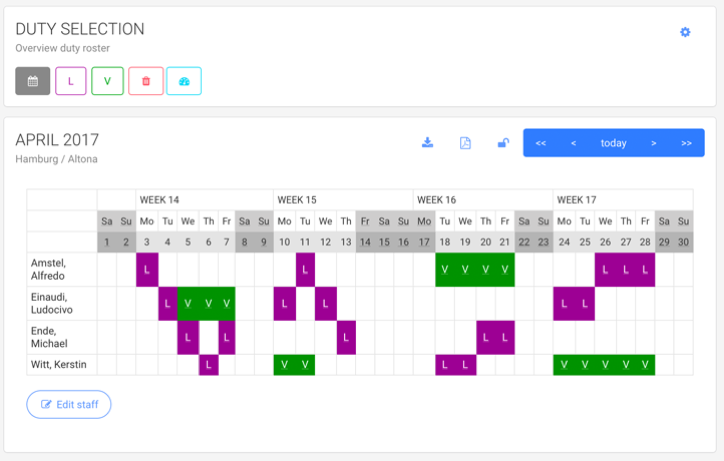Click Amstel's L cell on April 3
Image resolution: width=724 pixels, height=461 pixels.
[147, 270]
